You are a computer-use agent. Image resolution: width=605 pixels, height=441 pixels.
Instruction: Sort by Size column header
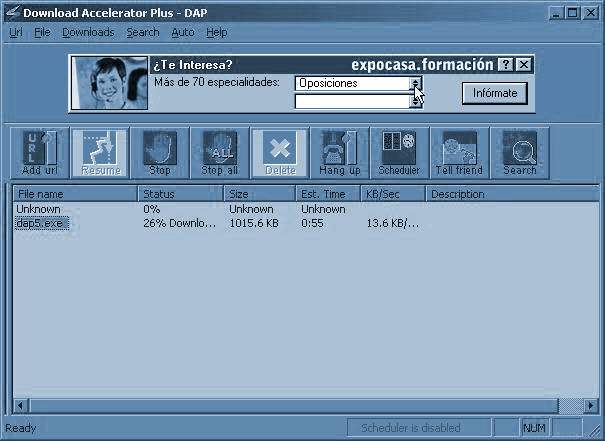[260, 194]
